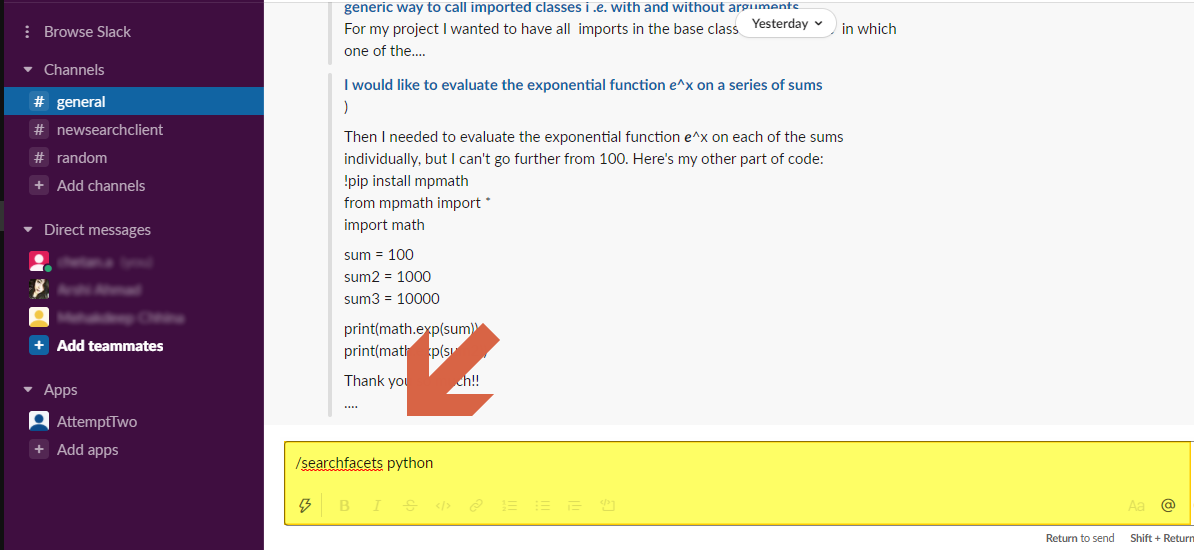Collapse the Channels section
The image size is (1194, 550).
[28, 70]
